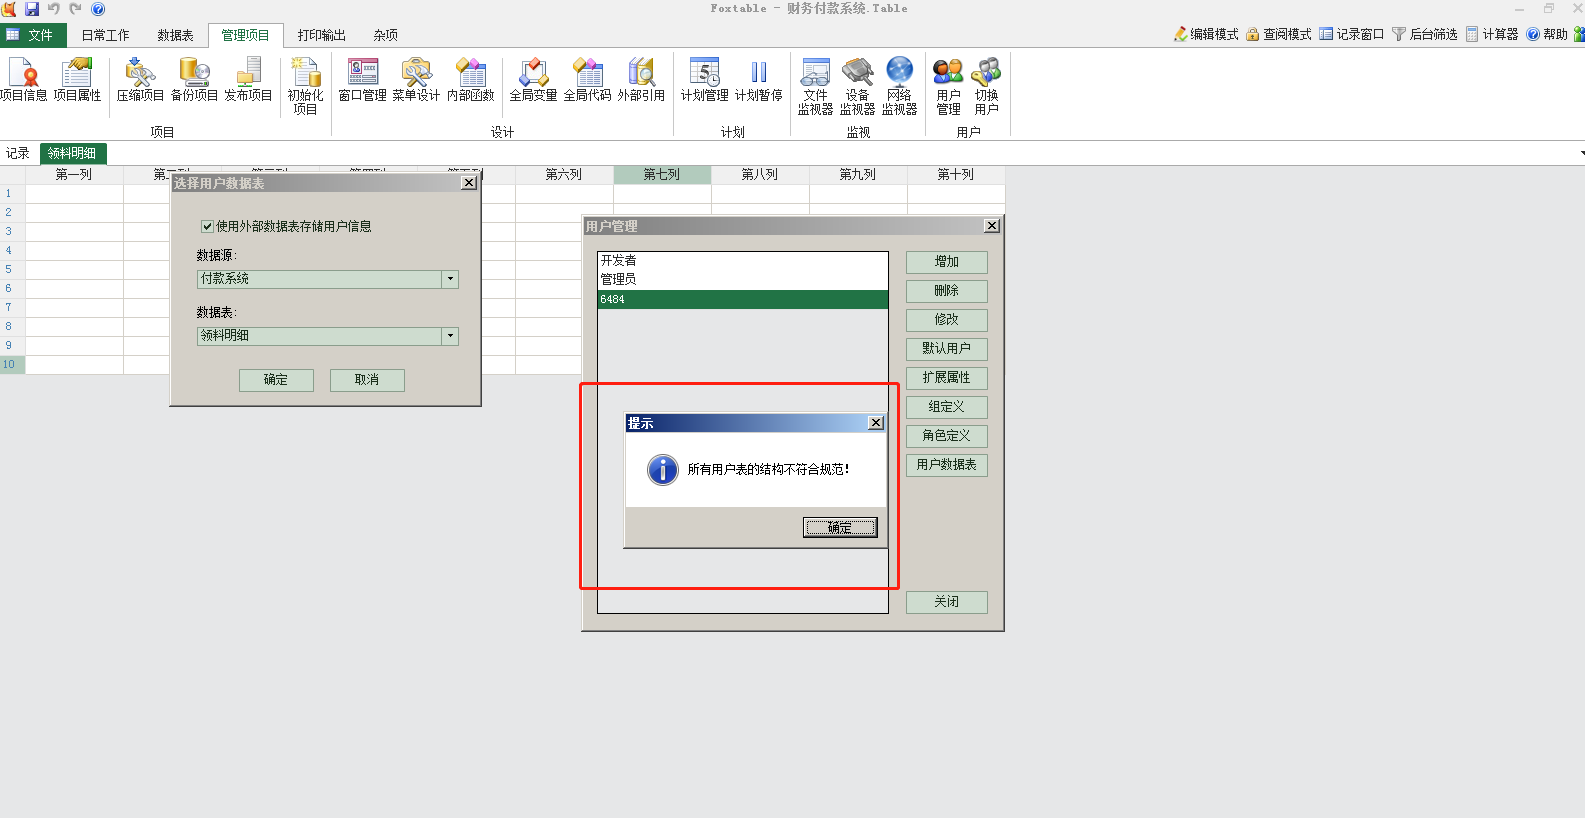The image size is (1585, 818).
Task: Switch to the 数据表 ribbon tab
Action: (x=175, y=35)
